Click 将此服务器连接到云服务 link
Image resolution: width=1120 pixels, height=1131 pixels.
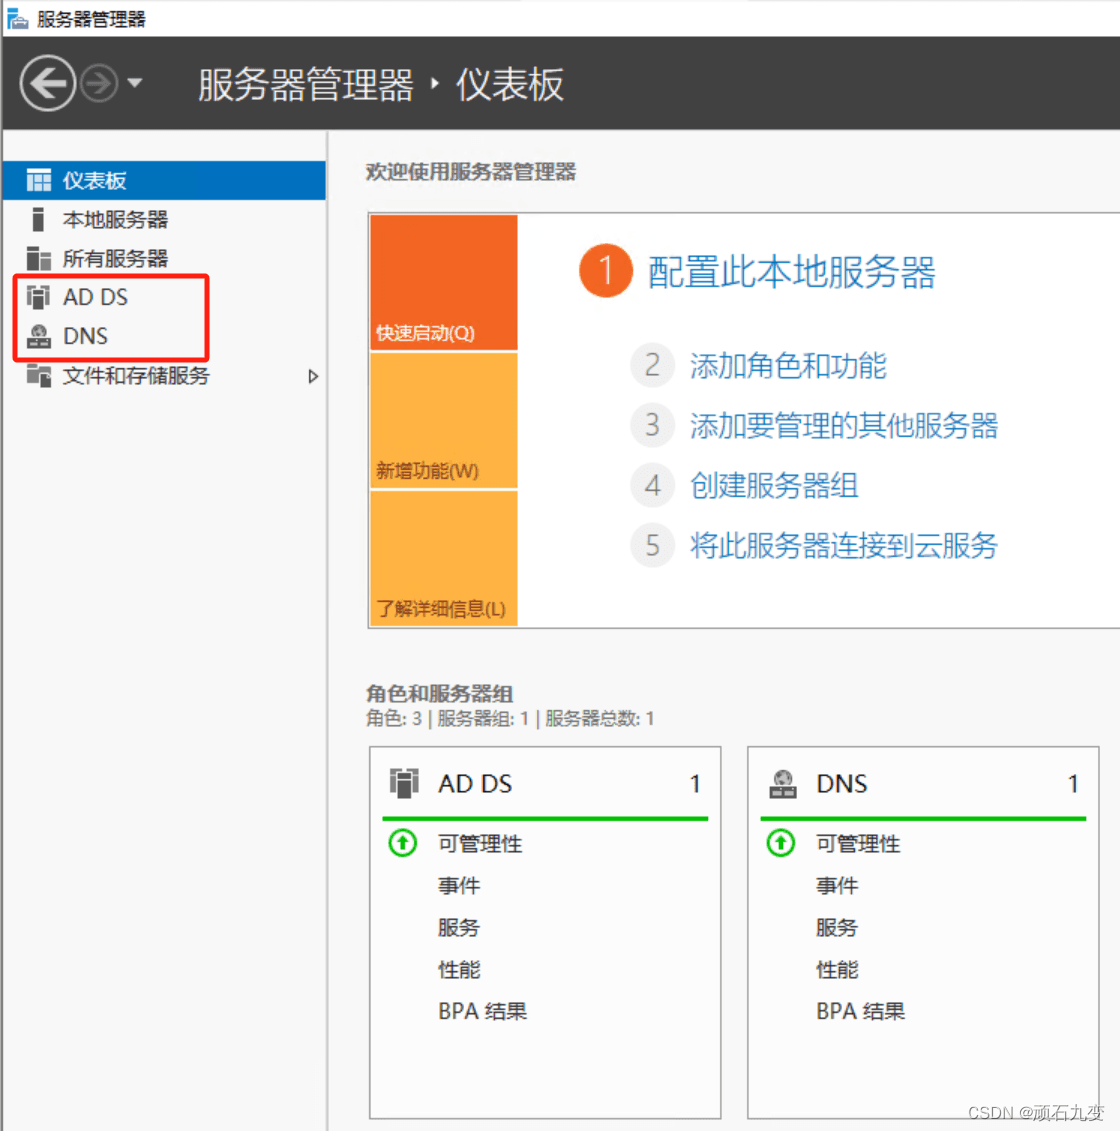pos(844,545)
